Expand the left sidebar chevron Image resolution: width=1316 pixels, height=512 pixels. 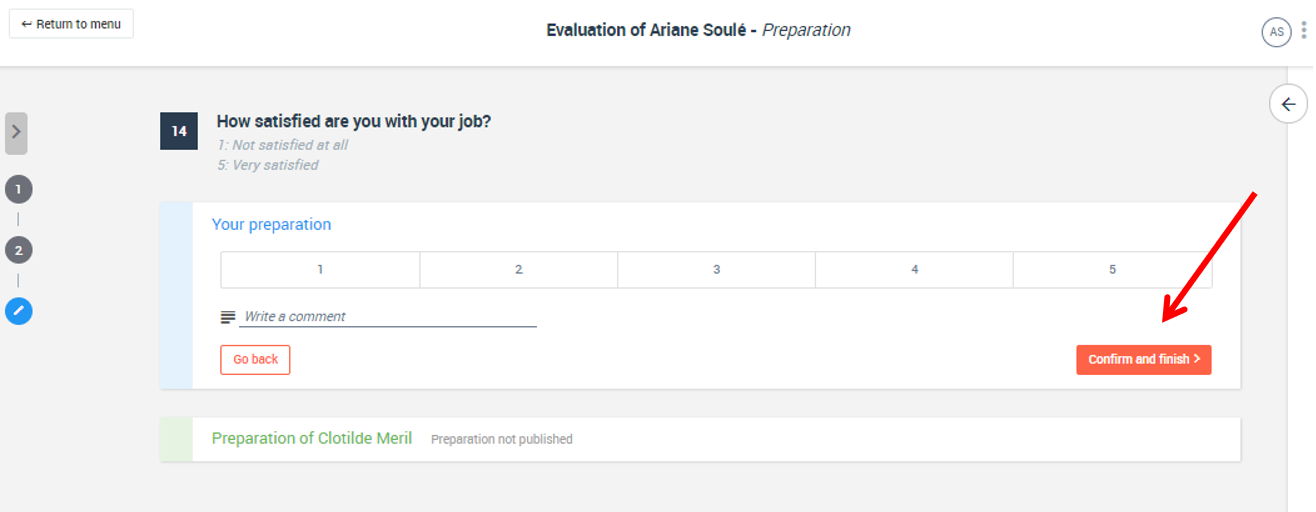(16, 133)
